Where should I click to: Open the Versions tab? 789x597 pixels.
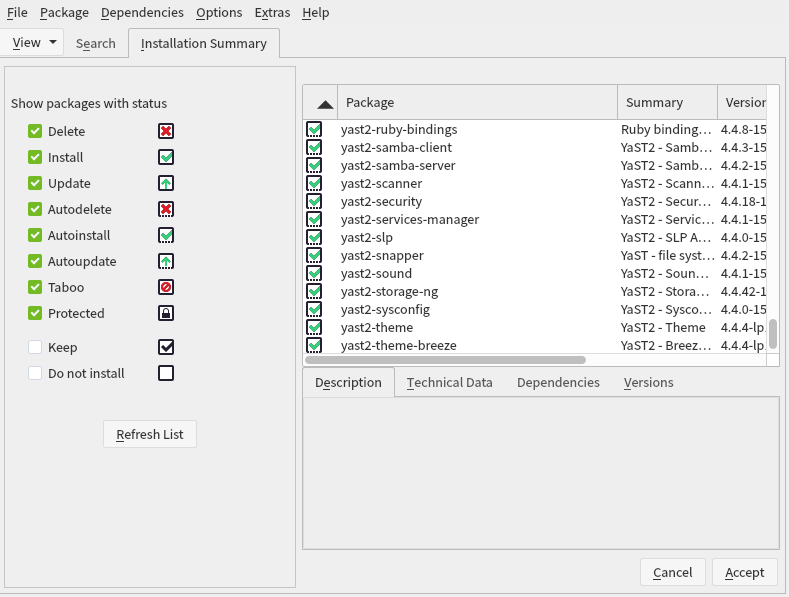pos(648,383)
